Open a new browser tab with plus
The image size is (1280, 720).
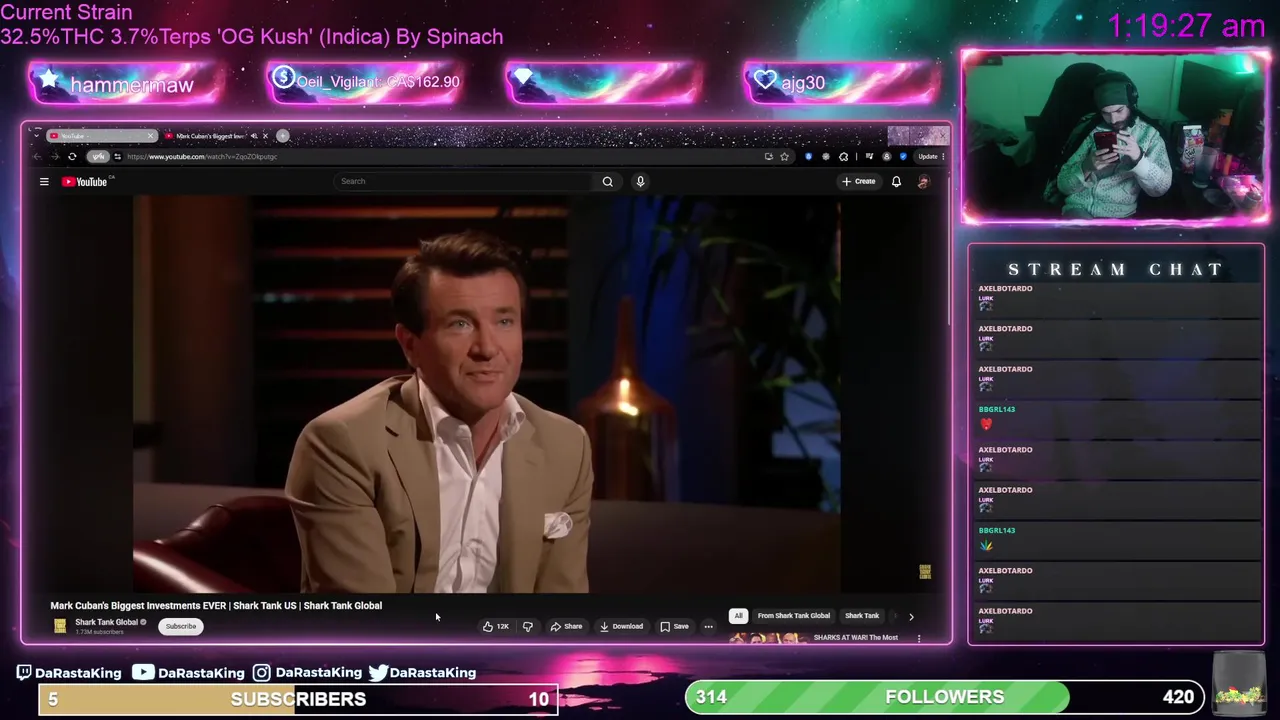(x=282, y=136)
